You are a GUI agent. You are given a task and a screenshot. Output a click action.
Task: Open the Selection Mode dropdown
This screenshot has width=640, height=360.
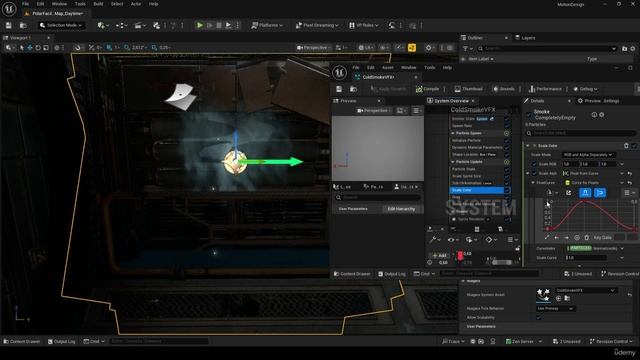click(x=61, y=25)
